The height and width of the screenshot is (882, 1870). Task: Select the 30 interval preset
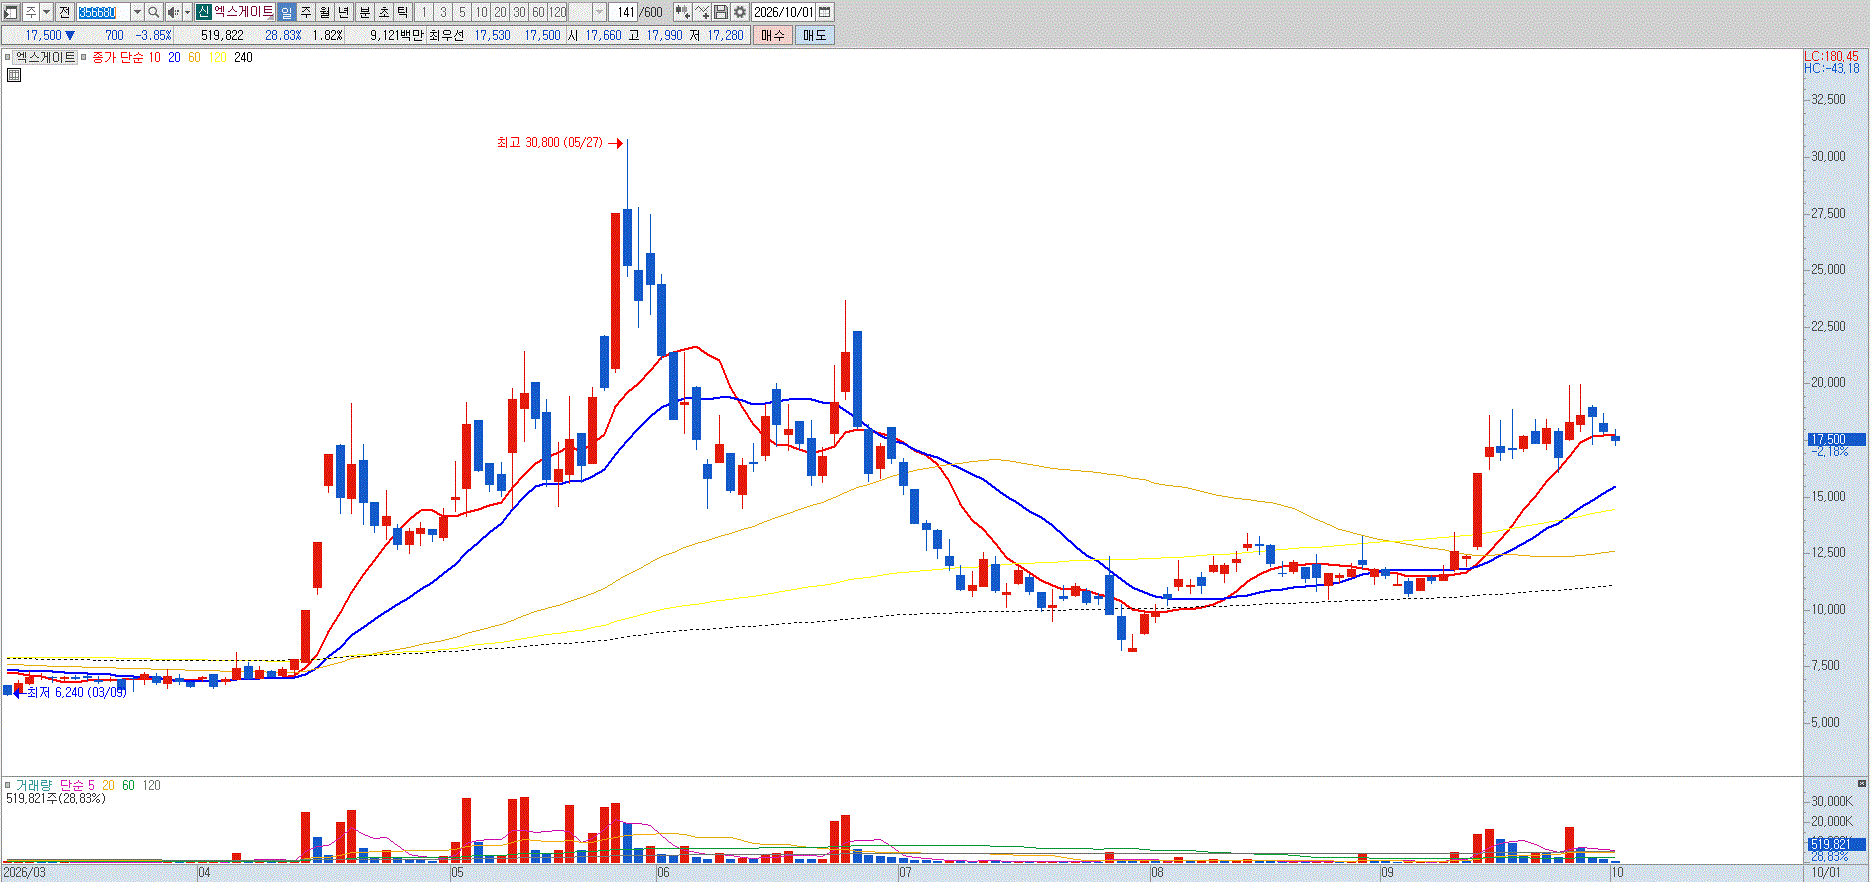click(x=519, y=12)
